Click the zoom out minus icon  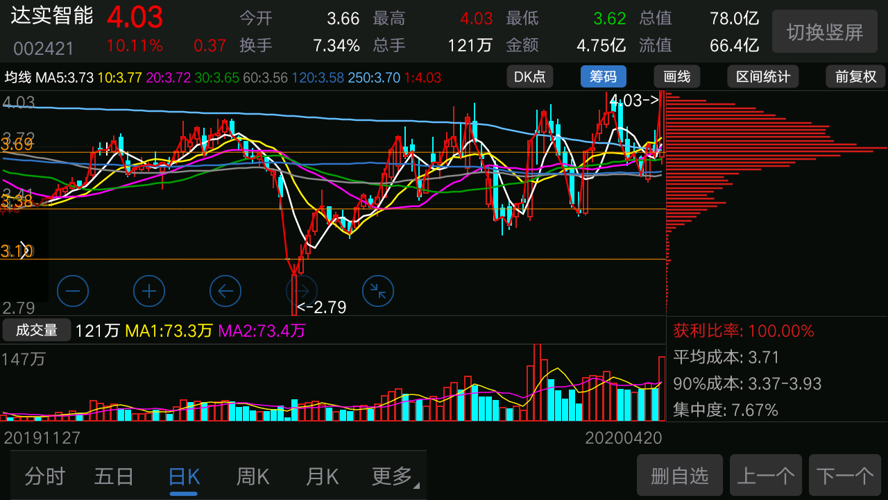tap(72, 291)
